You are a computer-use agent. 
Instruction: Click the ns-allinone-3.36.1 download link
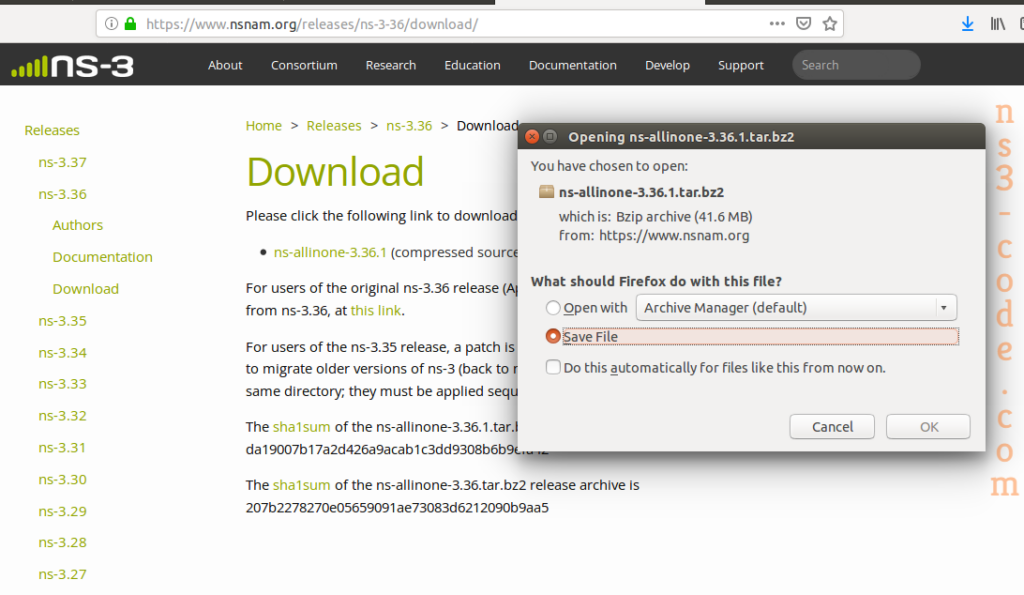tap(330, 252)
